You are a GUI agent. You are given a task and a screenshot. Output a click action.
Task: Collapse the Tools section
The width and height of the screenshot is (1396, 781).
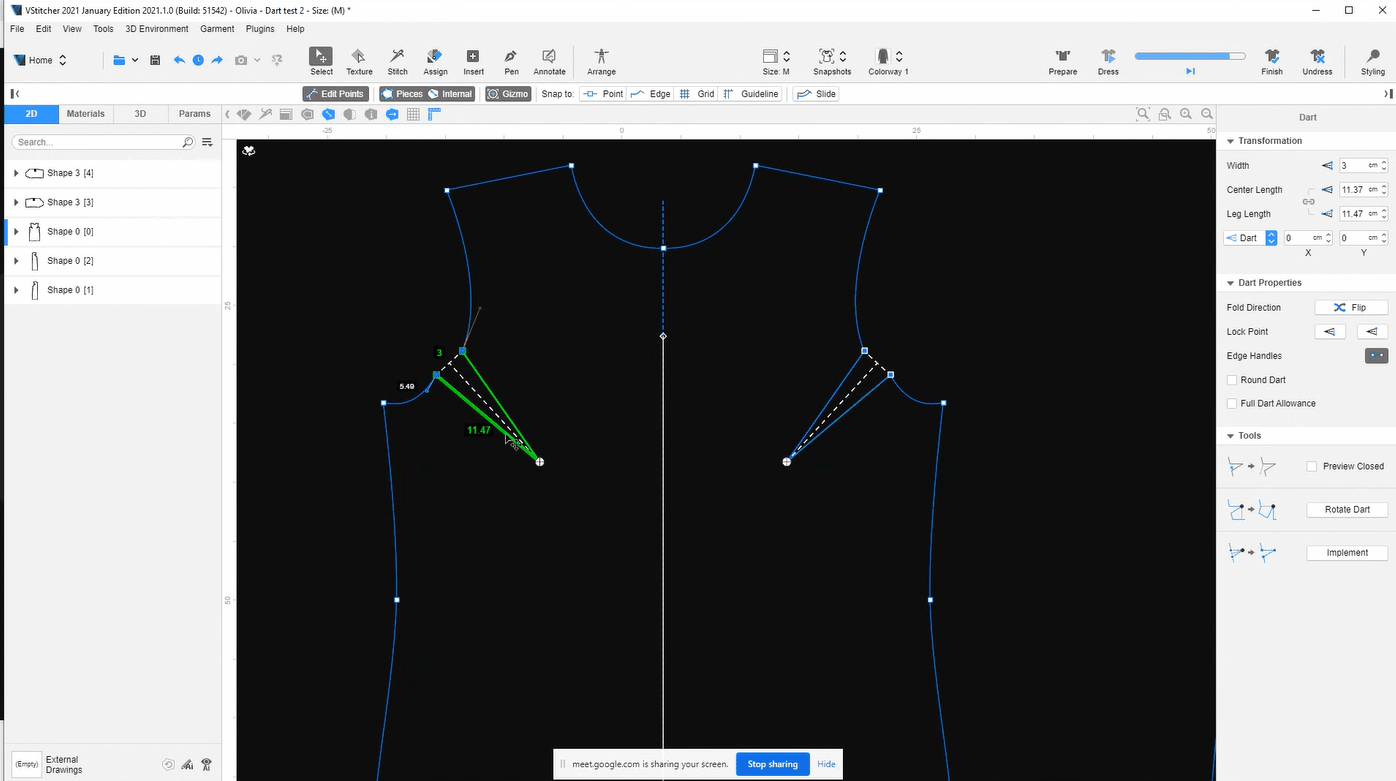coord(1230,436)
